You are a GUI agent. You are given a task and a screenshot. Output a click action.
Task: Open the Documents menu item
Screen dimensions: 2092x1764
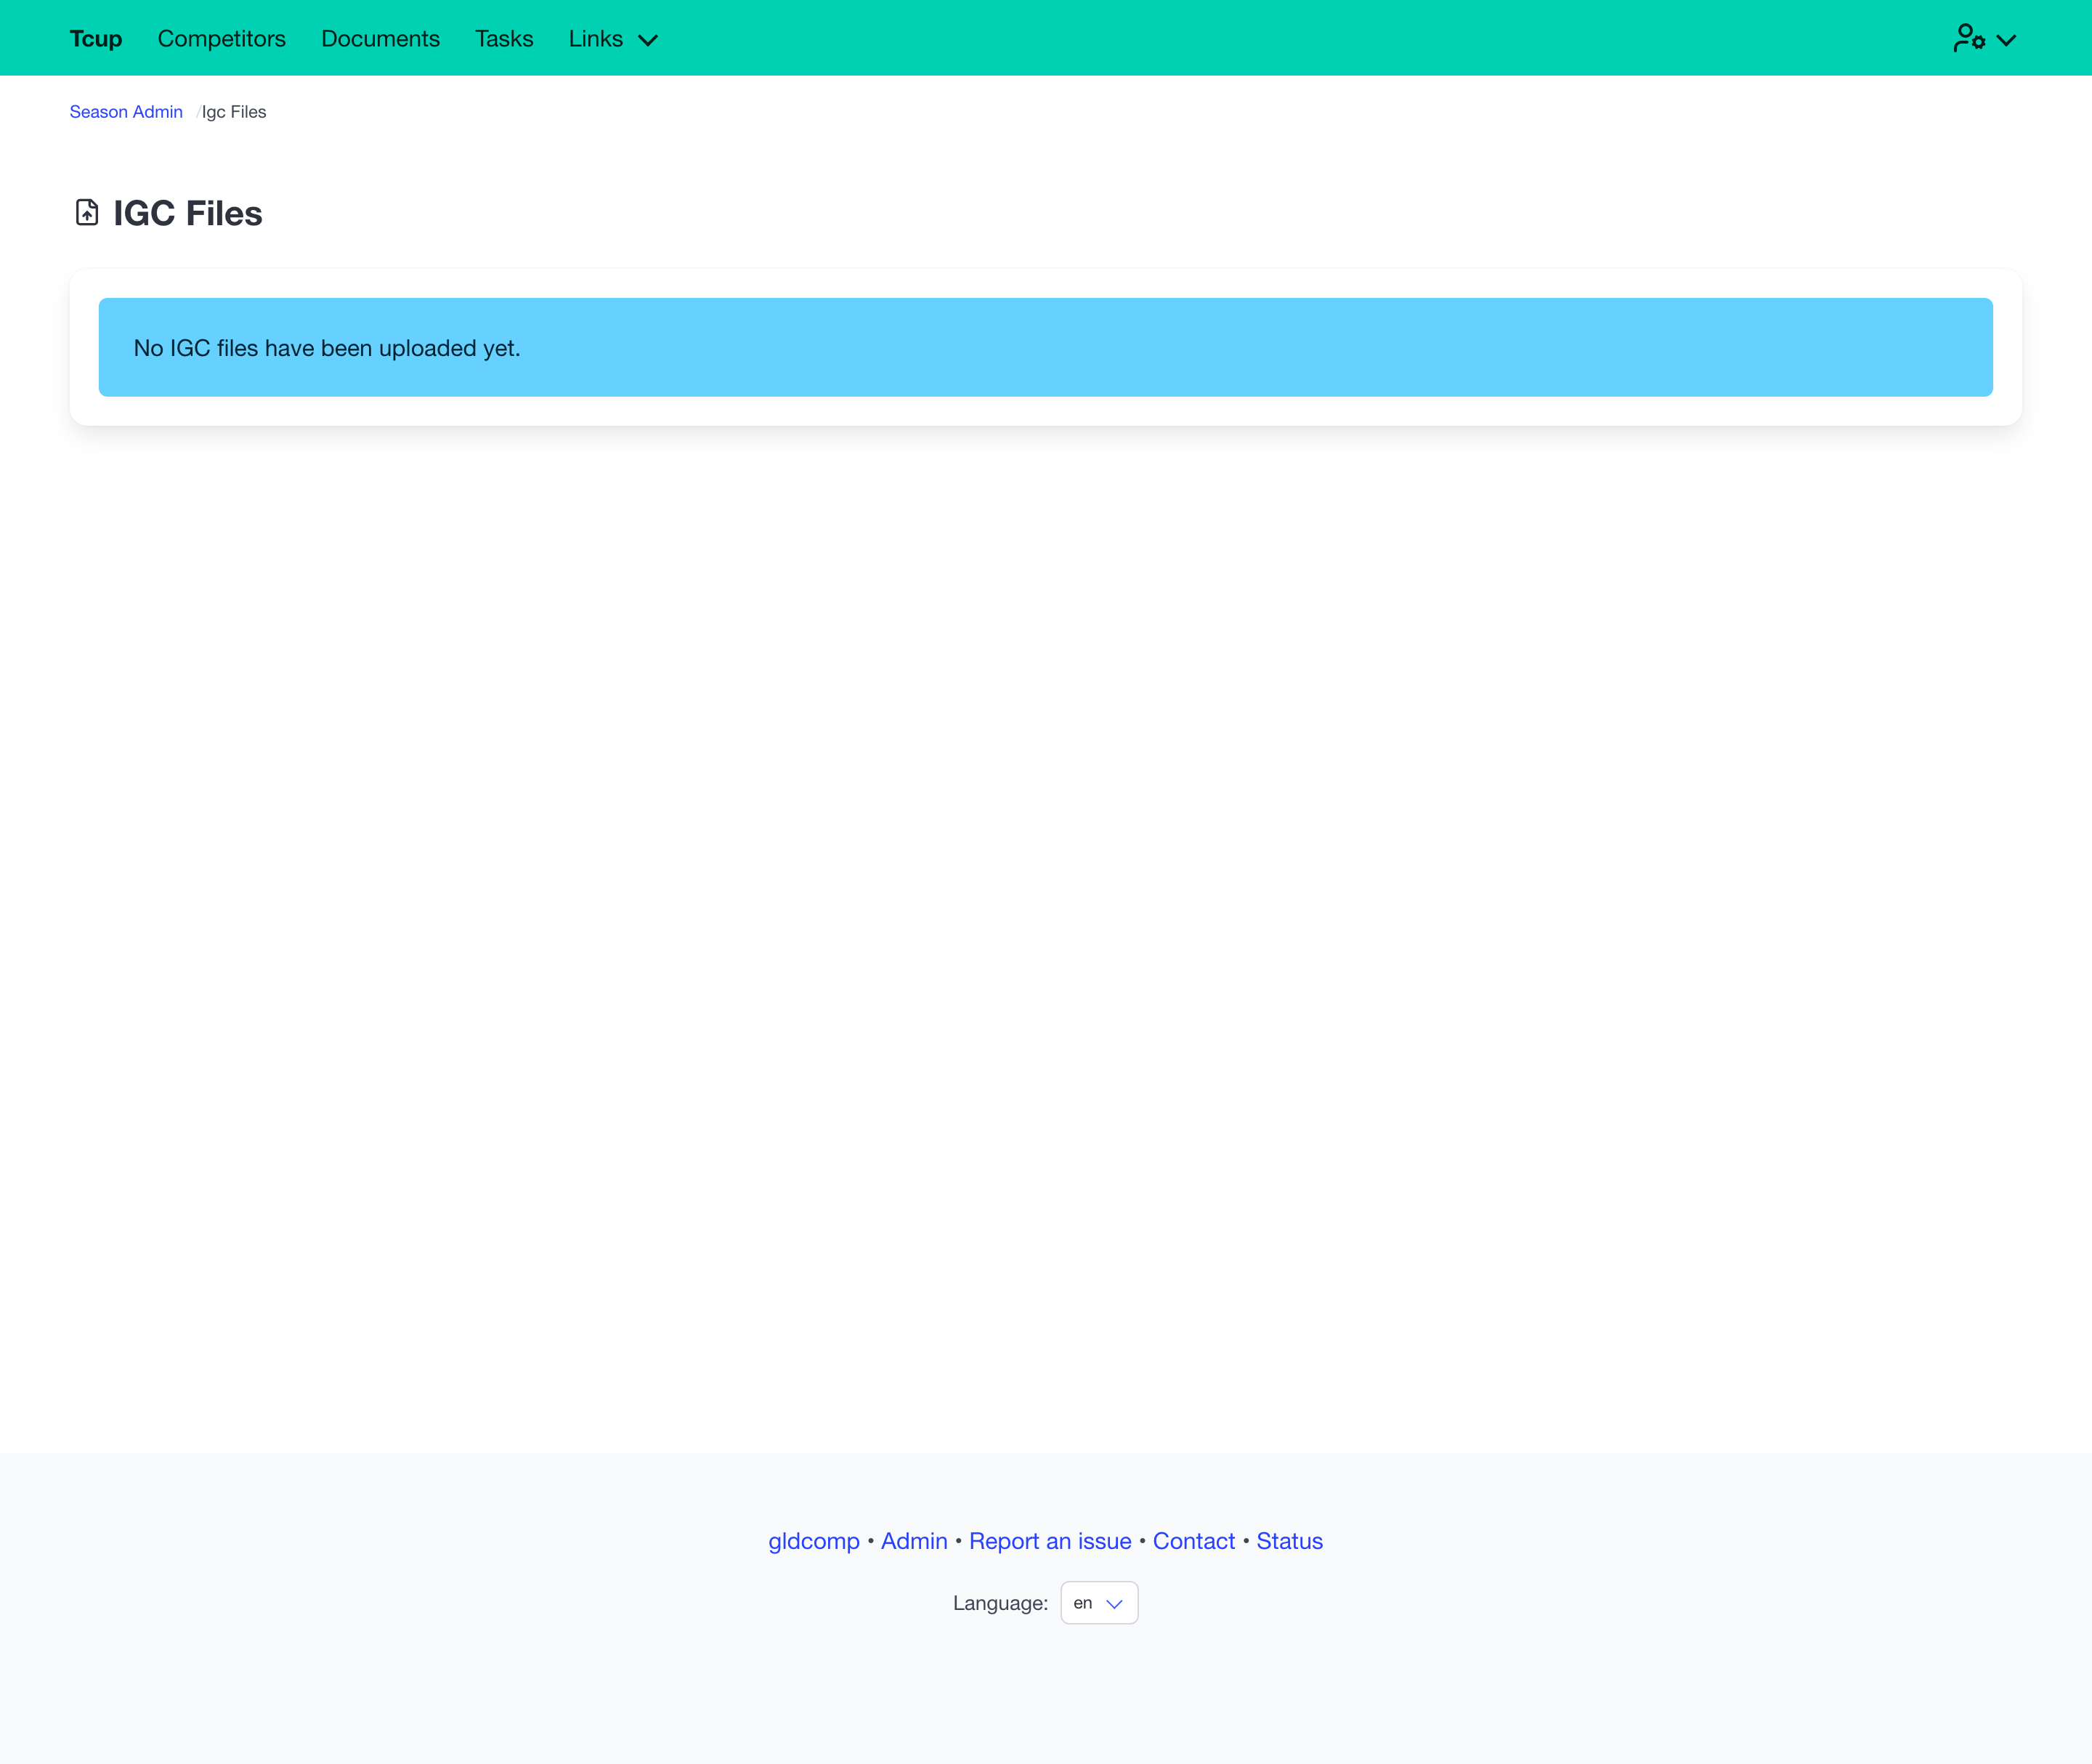(x=380, y=39)
